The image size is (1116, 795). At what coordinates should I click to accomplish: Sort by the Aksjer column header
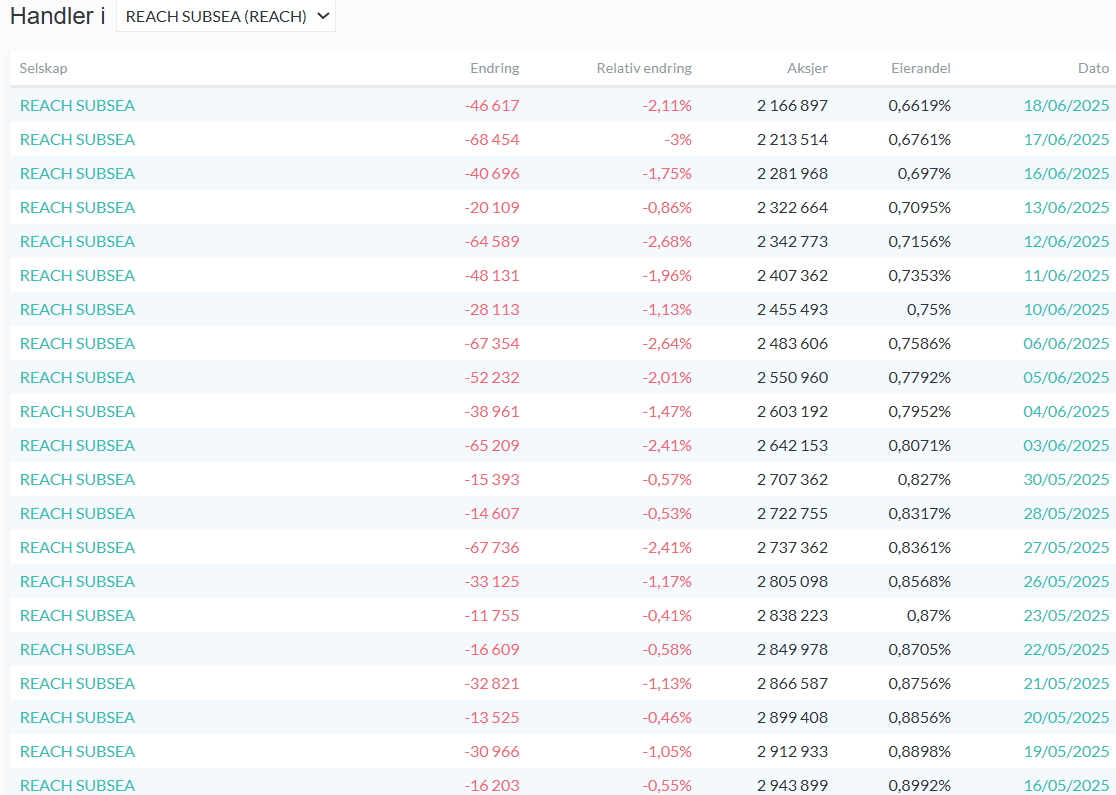pyautogui.click(x=807, y=68)
